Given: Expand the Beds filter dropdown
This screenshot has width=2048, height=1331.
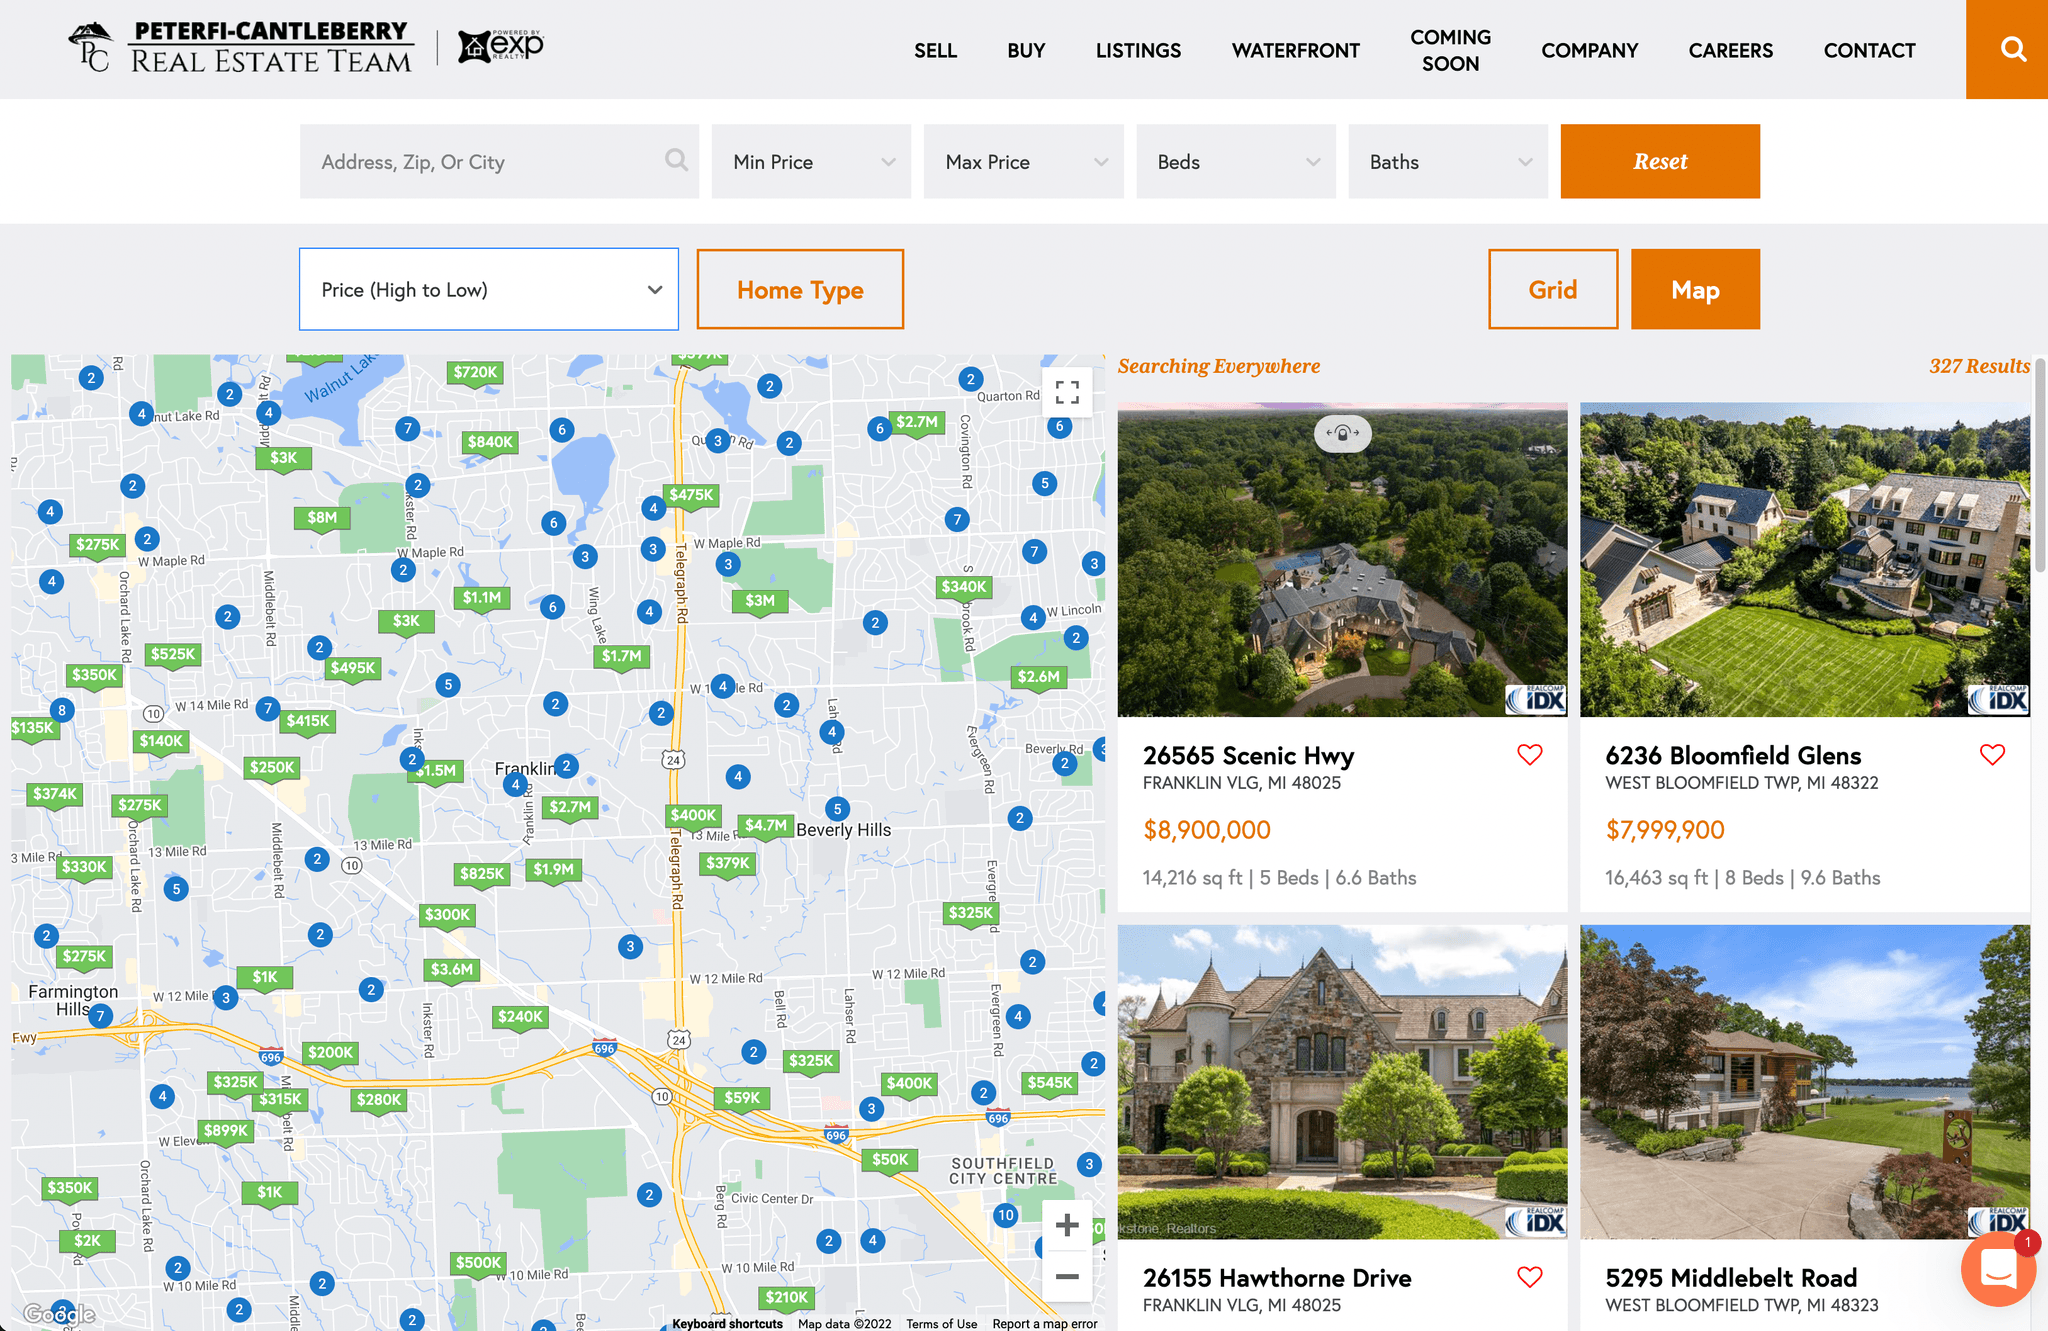Looking at the screenshot, I should point(1235,161).
